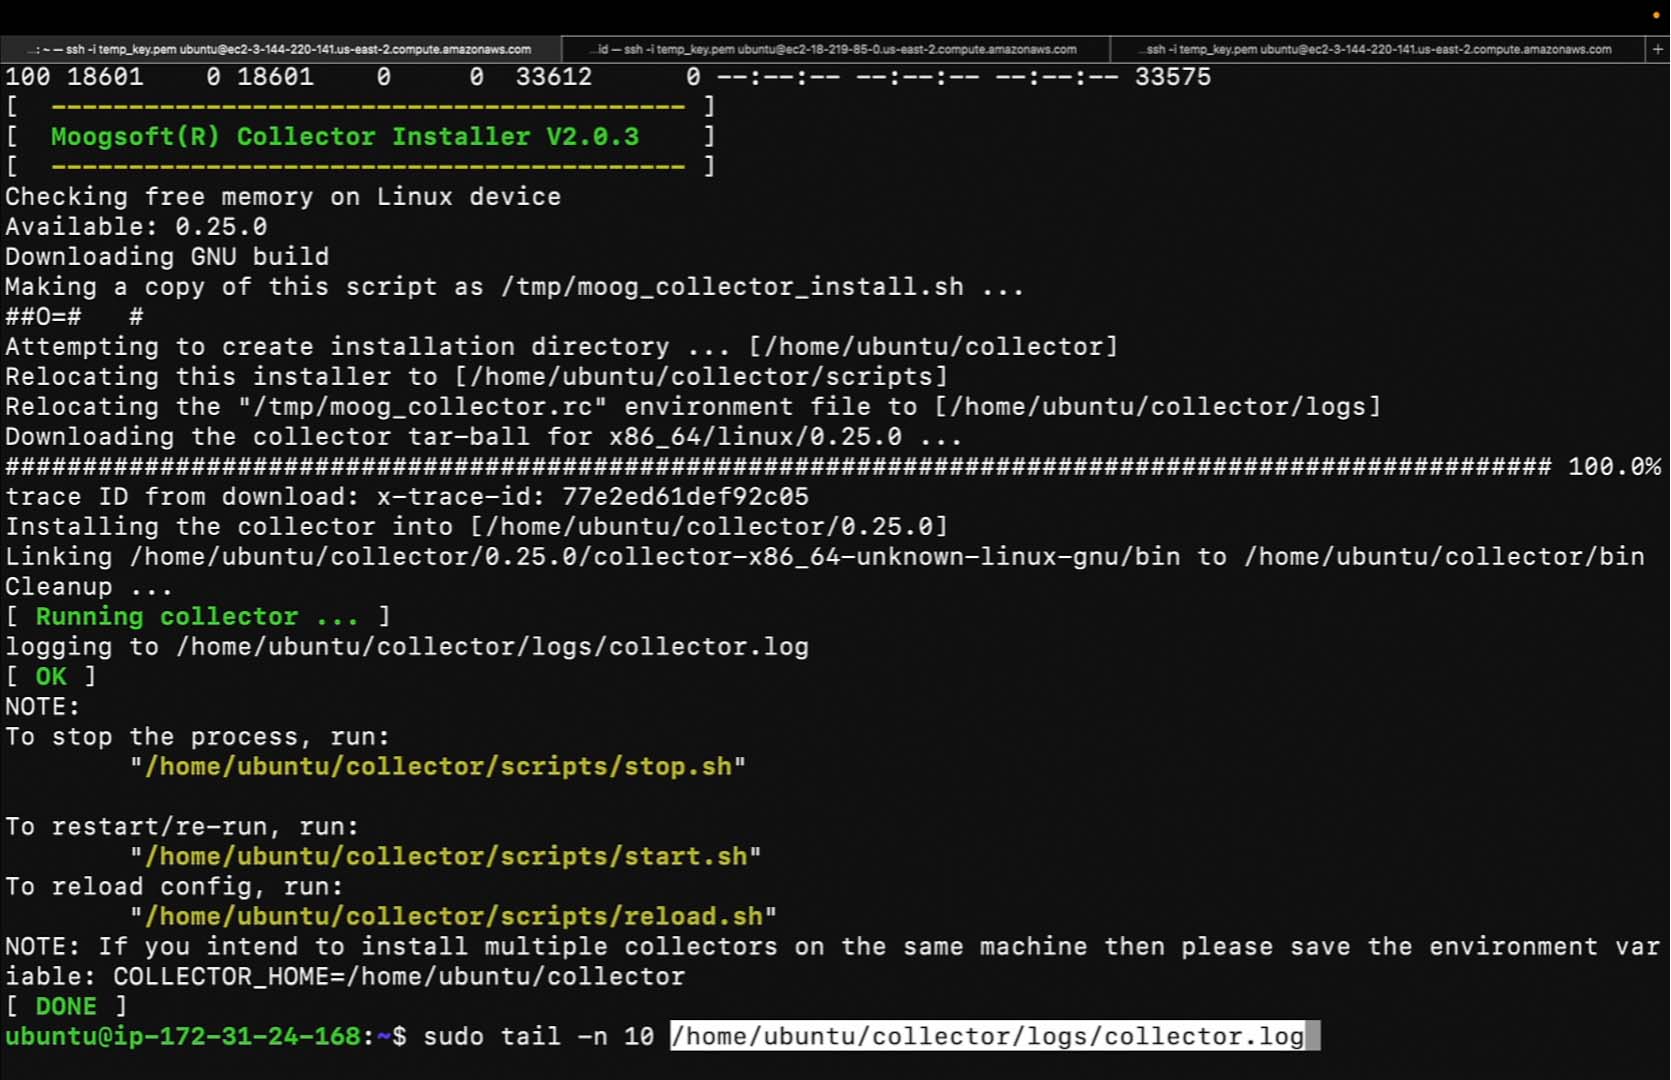Switch to first ssh tab for ec2-3-144-220-141

pos(281,48)
